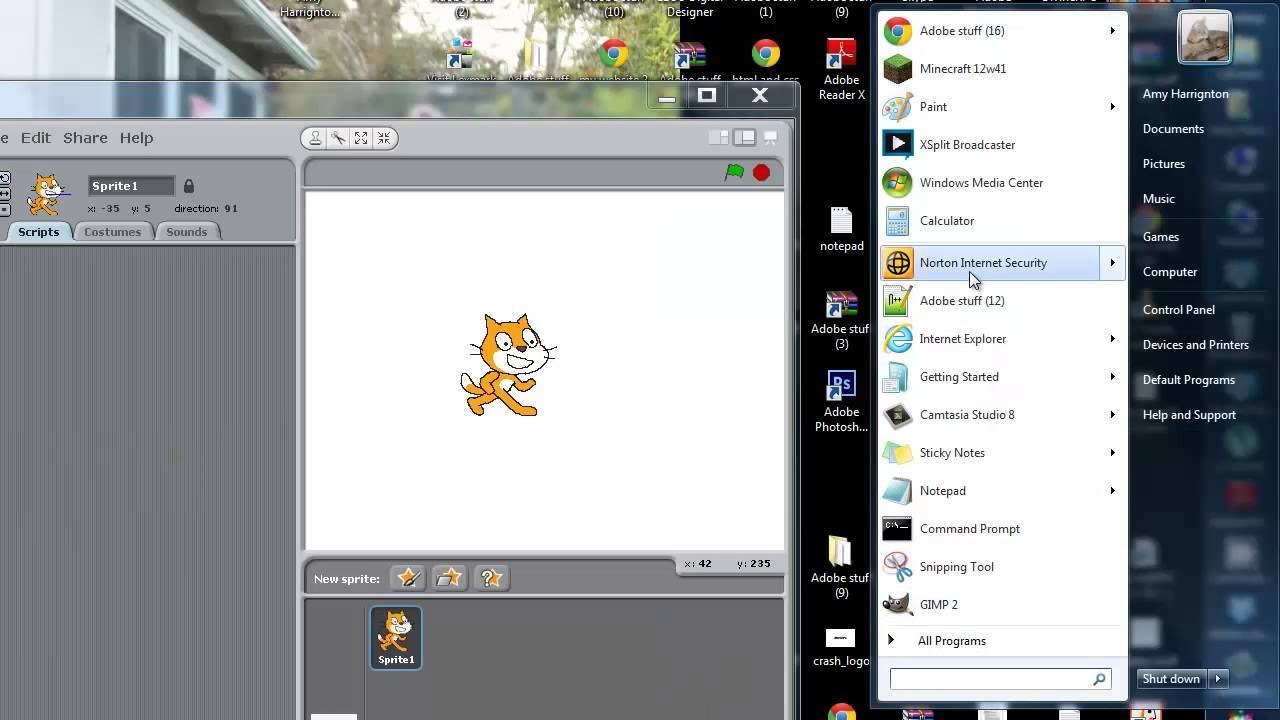Viewport: 1280px width, 720px height.
Task: Open Control Panel
Action: coord(1179,310)
